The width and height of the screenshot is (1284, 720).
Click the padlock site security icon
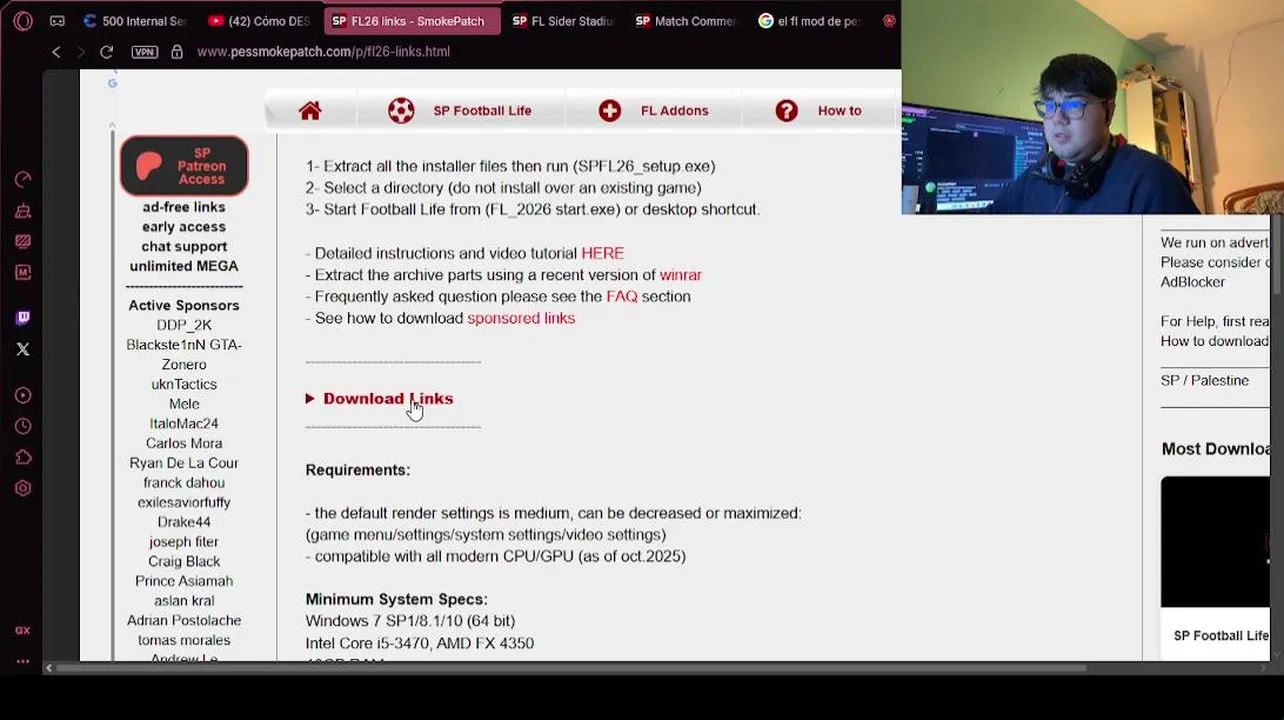tap(177, 52)
